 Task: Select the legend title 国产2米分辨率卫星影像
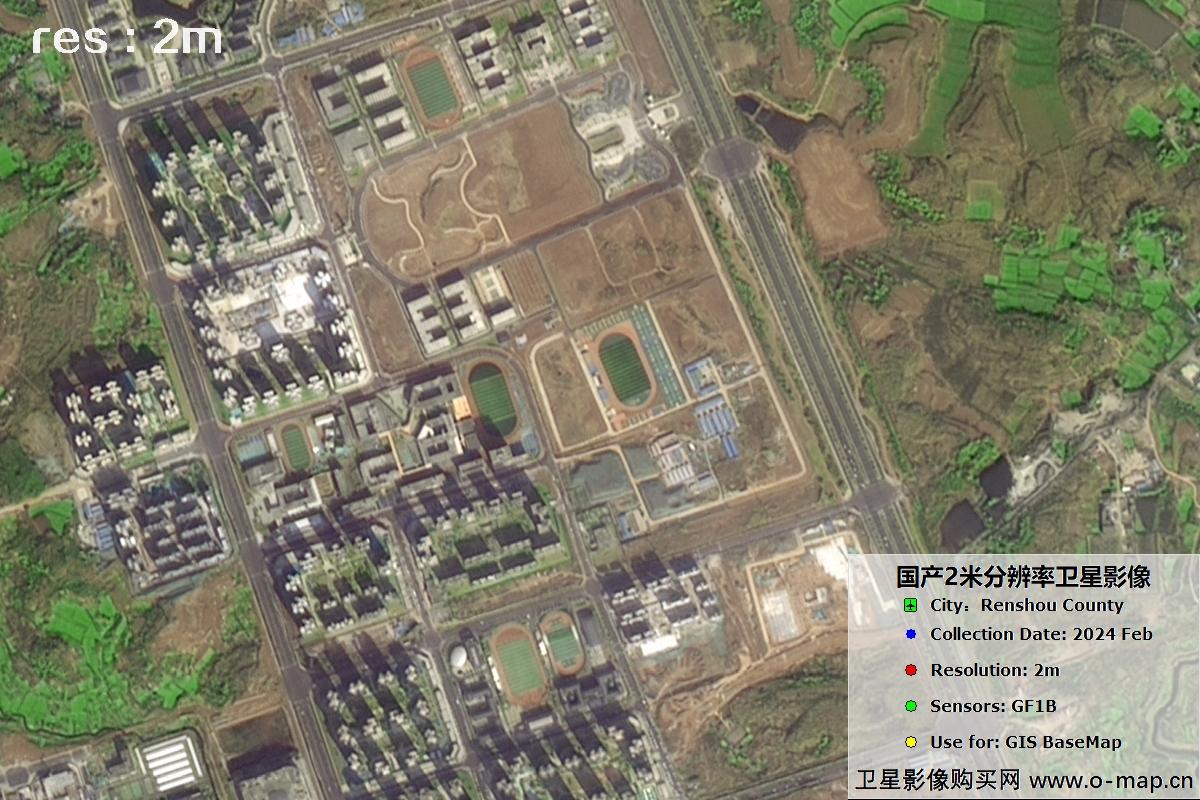pos(1022,576)
